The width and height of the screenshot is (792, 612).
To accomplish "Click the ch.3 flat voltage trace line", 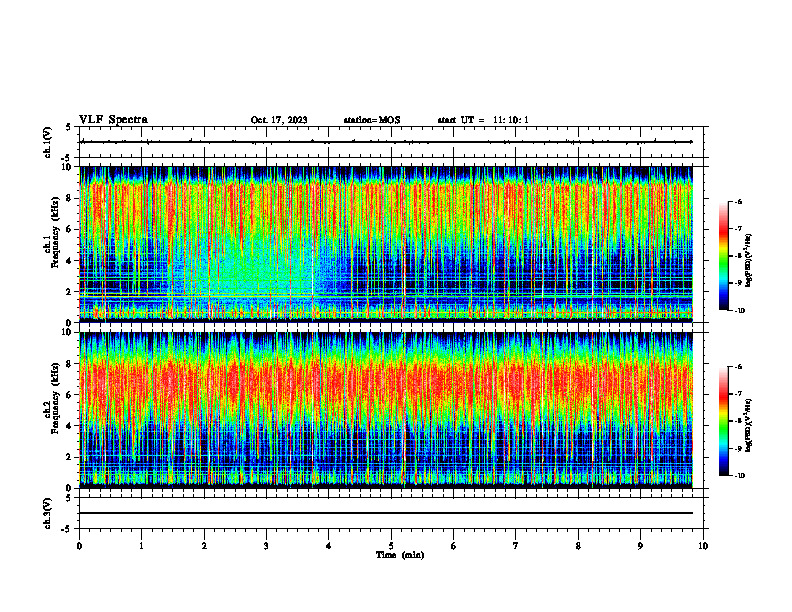I will 386,513.
